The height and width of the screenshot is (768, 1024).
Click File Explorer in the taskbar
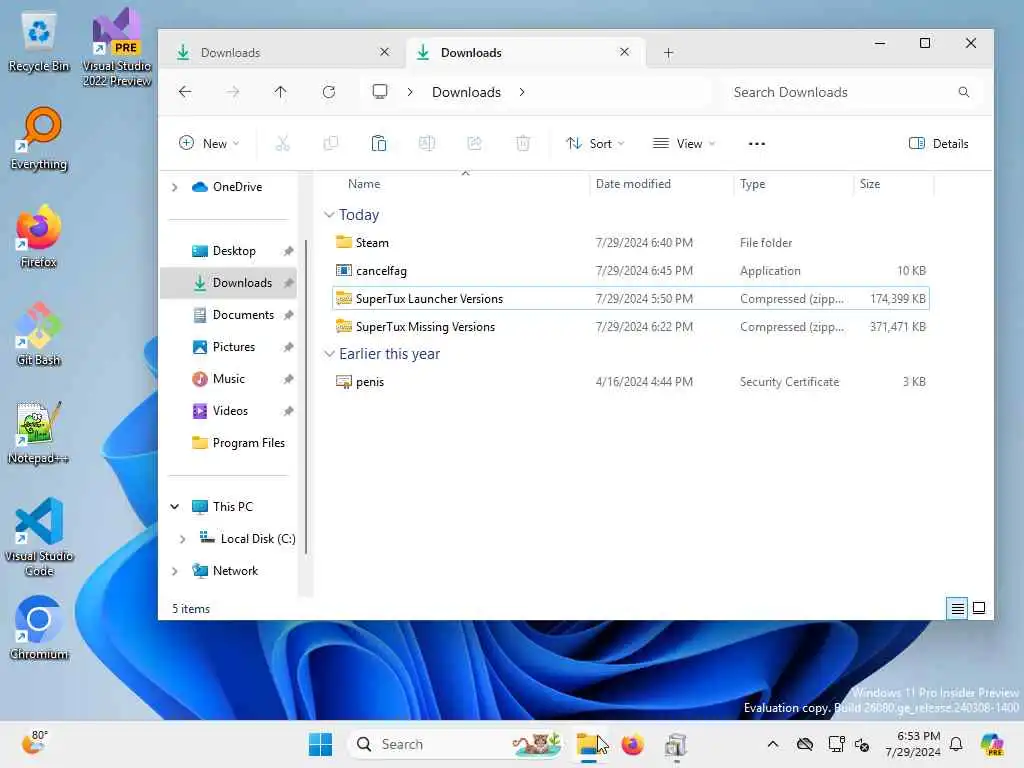tap(588, 744)
